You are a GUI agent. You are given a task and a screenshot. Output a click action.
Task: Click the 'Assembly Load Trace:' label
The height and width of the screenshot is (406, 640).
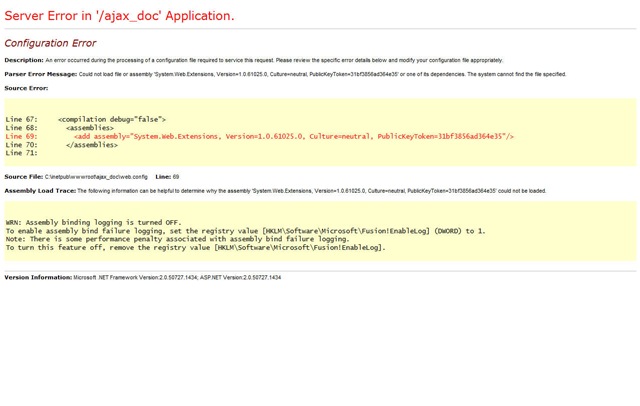39,190
